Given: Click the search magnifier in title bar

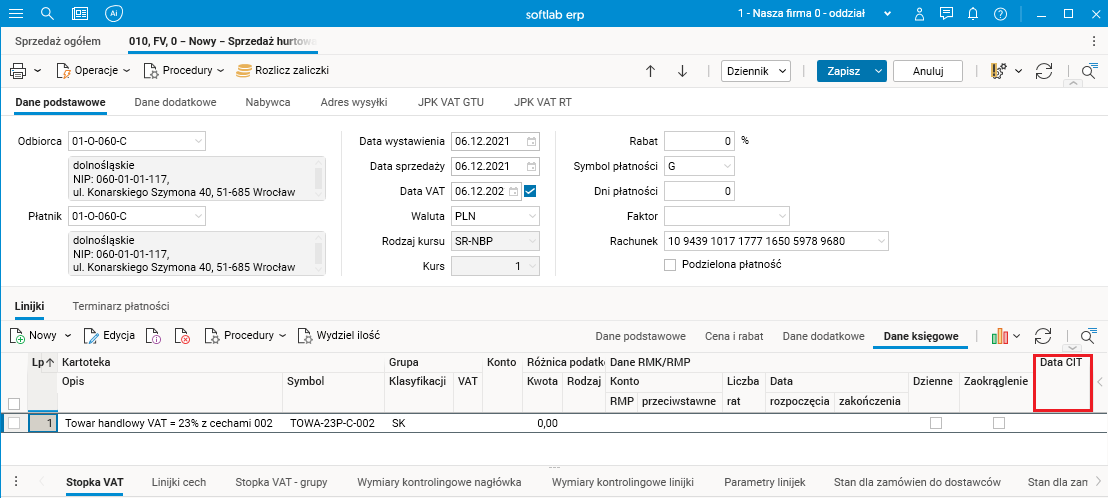Looking at the screenshot, I should (47, 13).
